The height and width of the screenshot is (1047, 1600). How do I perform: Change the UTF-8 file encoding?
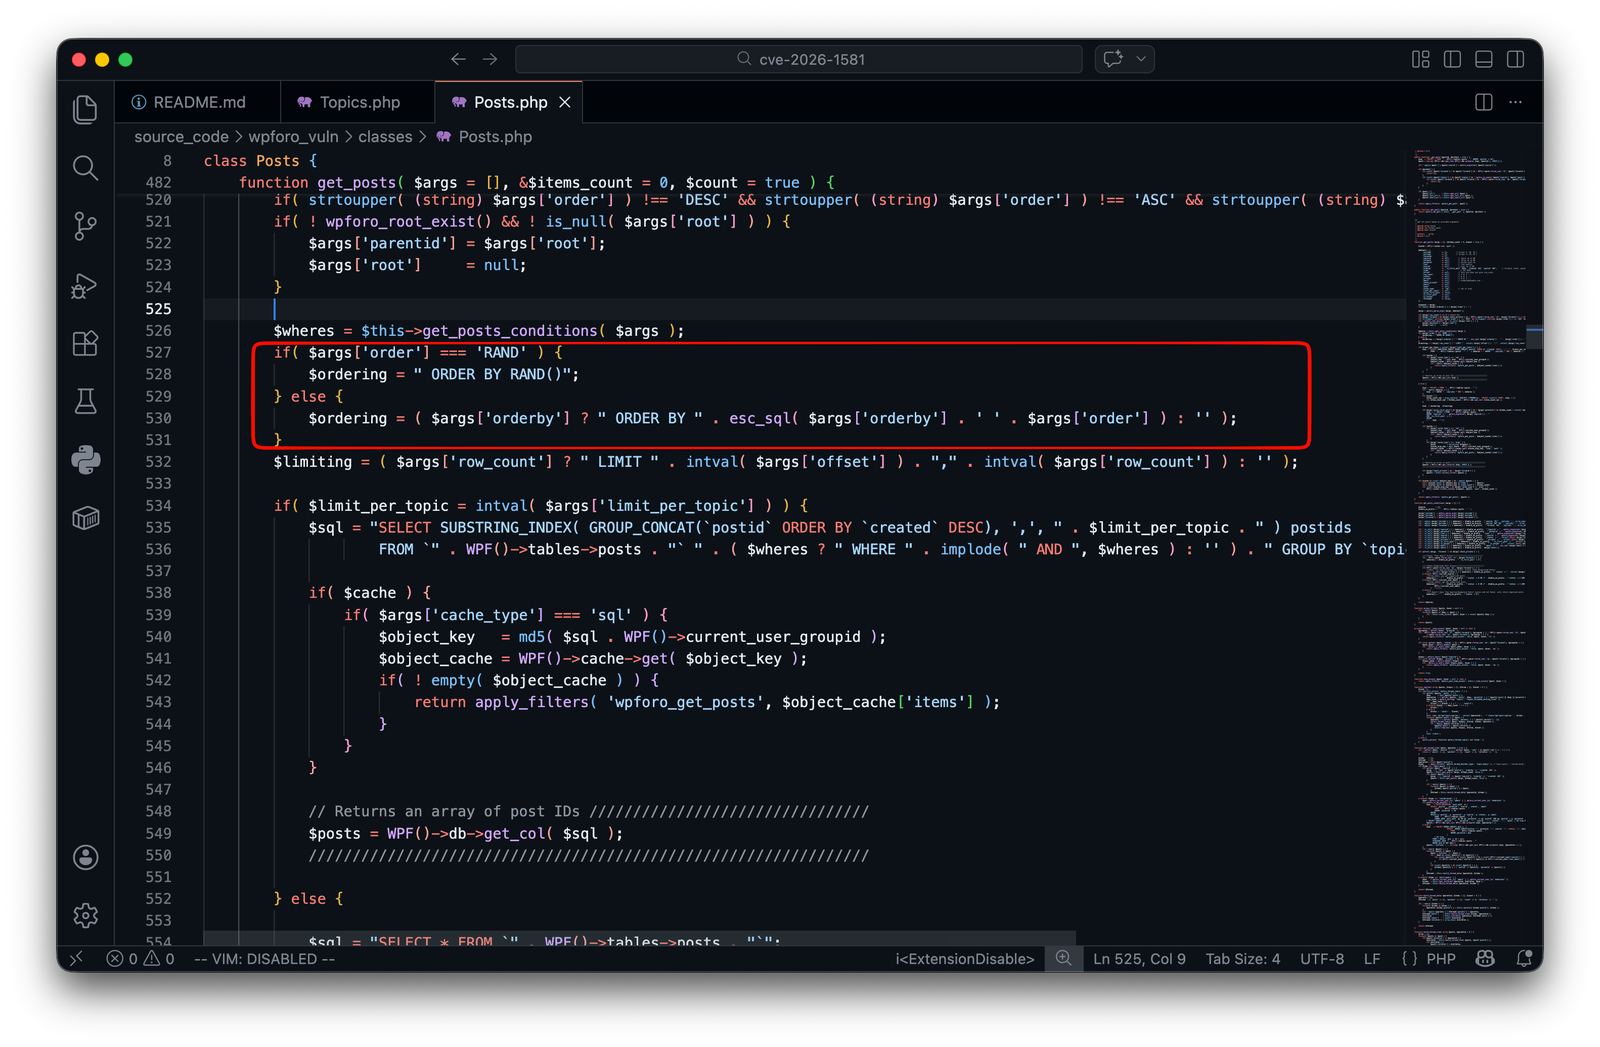pyautogui.click(x=1322, y=959)
